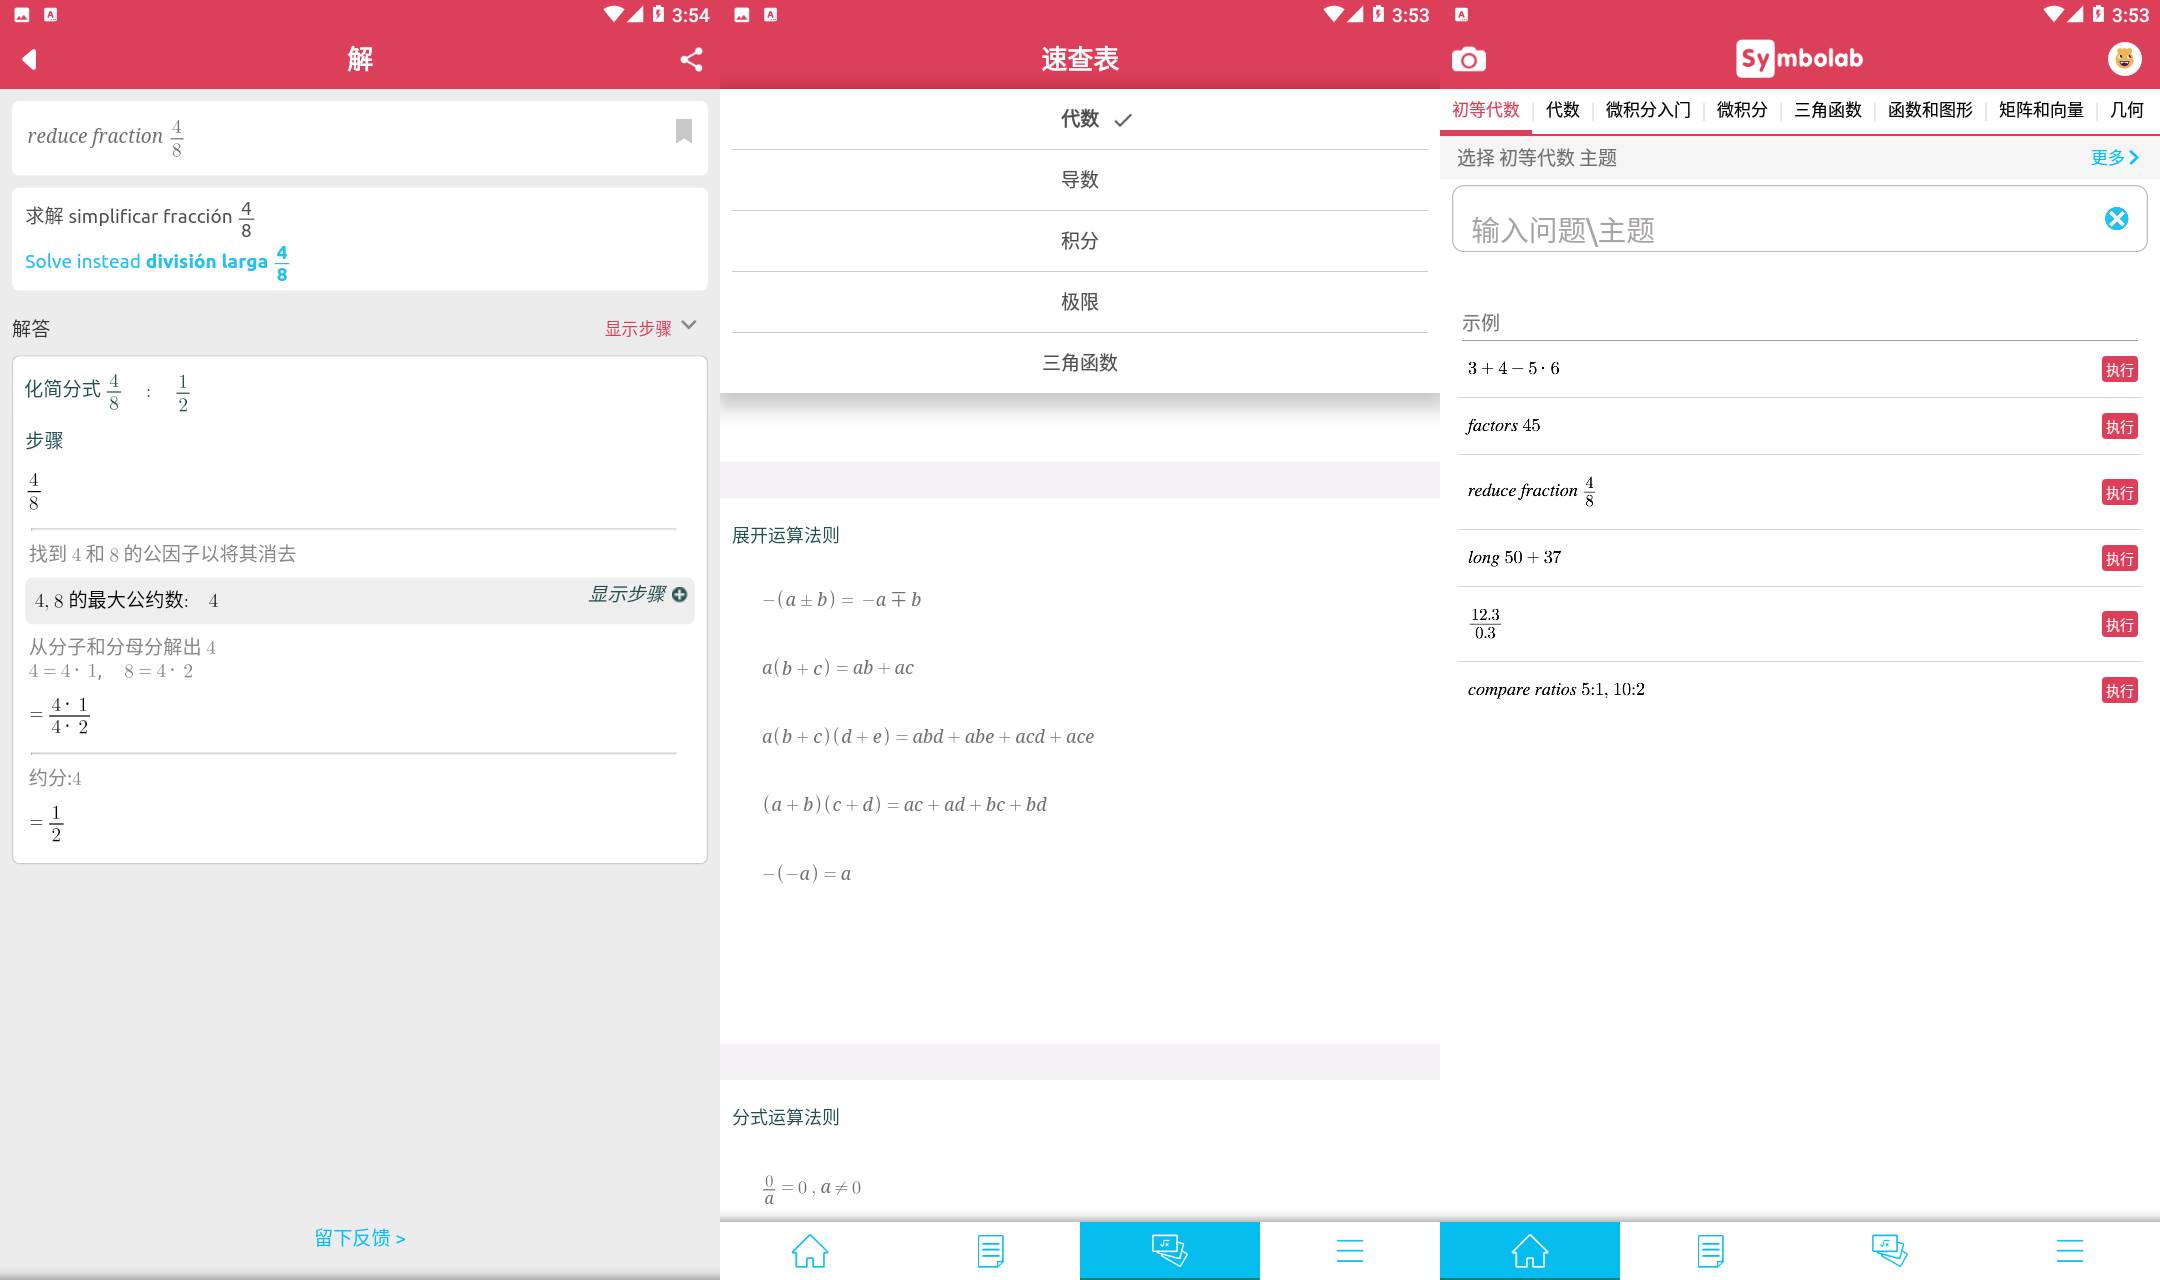Choose 导数 in cheat sheet list
Screen dimensions: 2160x1280
(x=1080, y=180)
